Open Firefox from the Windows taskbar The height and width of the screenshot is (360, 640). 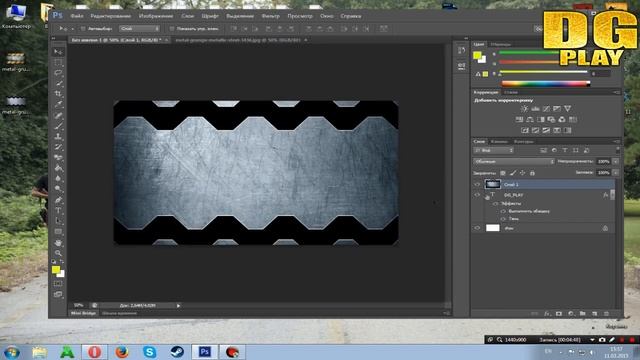(122, 352)
